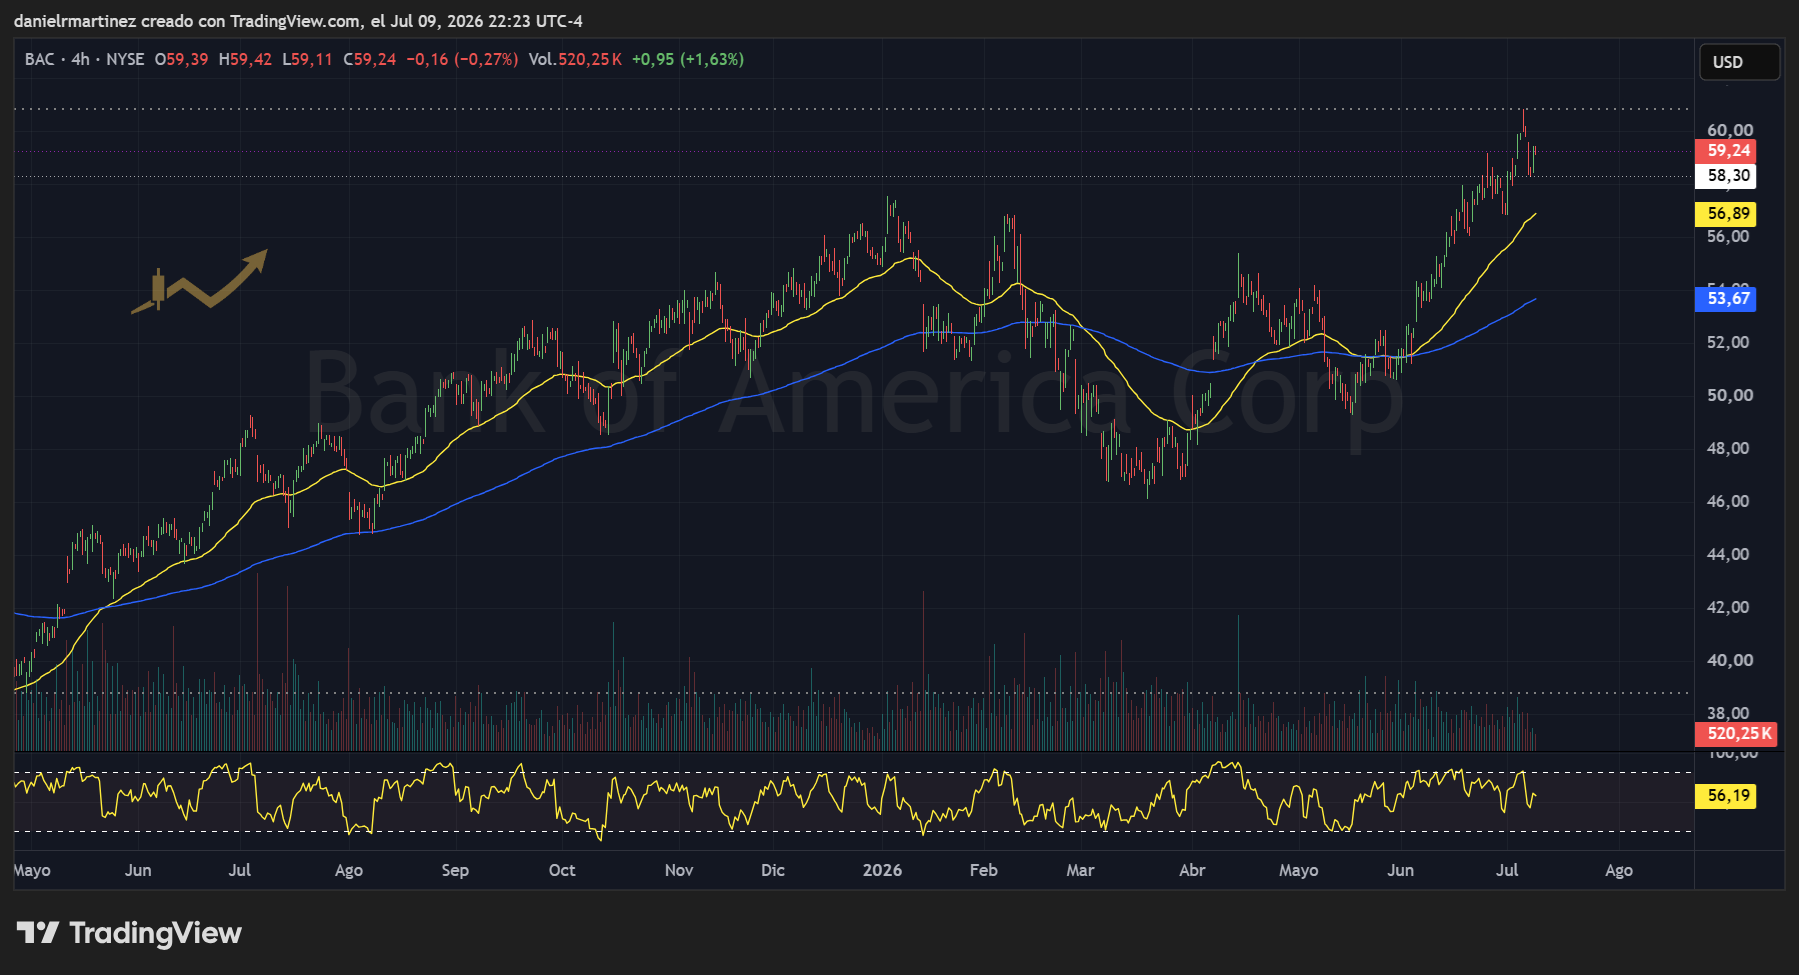Click the white 58,30 price line label

tap(1726, 176)
